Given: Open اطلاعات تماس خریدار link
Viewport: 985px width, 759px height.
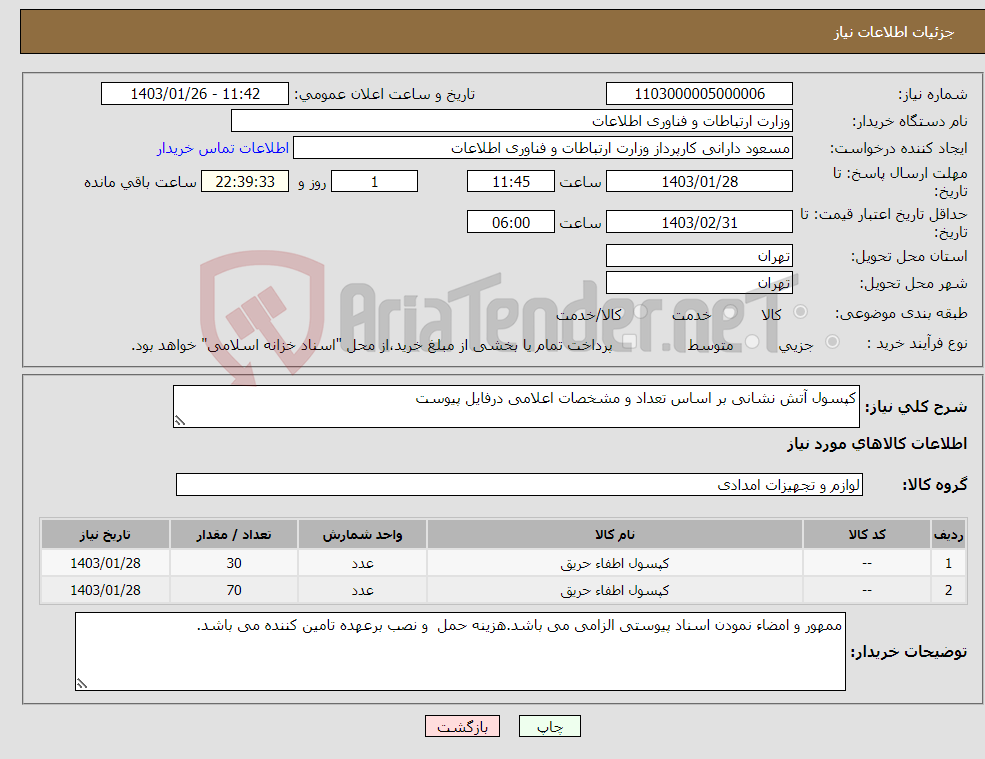Looking at the screenshot, I should click(223, 148).
